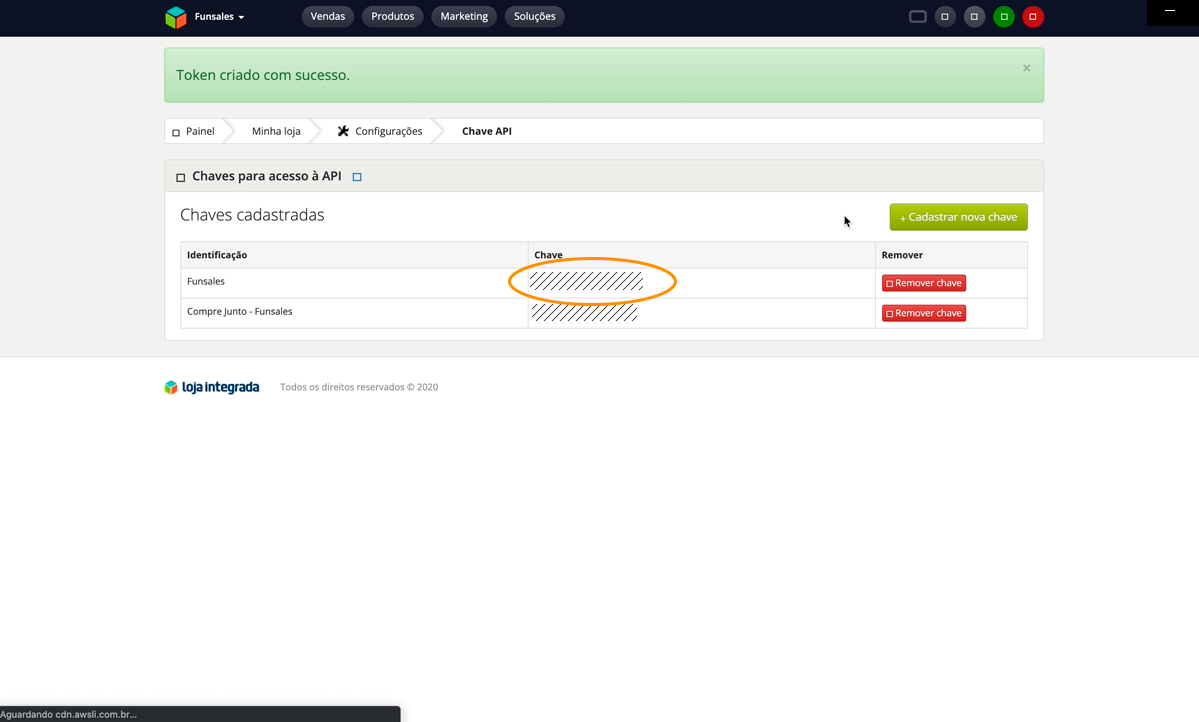The height and width of the screenshot is (722, 1199).
Task: Click the green round icon in header
Action: point(1003,17)
